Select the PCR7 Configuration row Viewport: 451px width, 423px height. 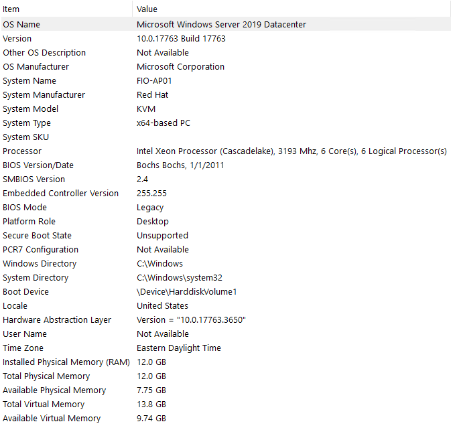pos(225,249)
